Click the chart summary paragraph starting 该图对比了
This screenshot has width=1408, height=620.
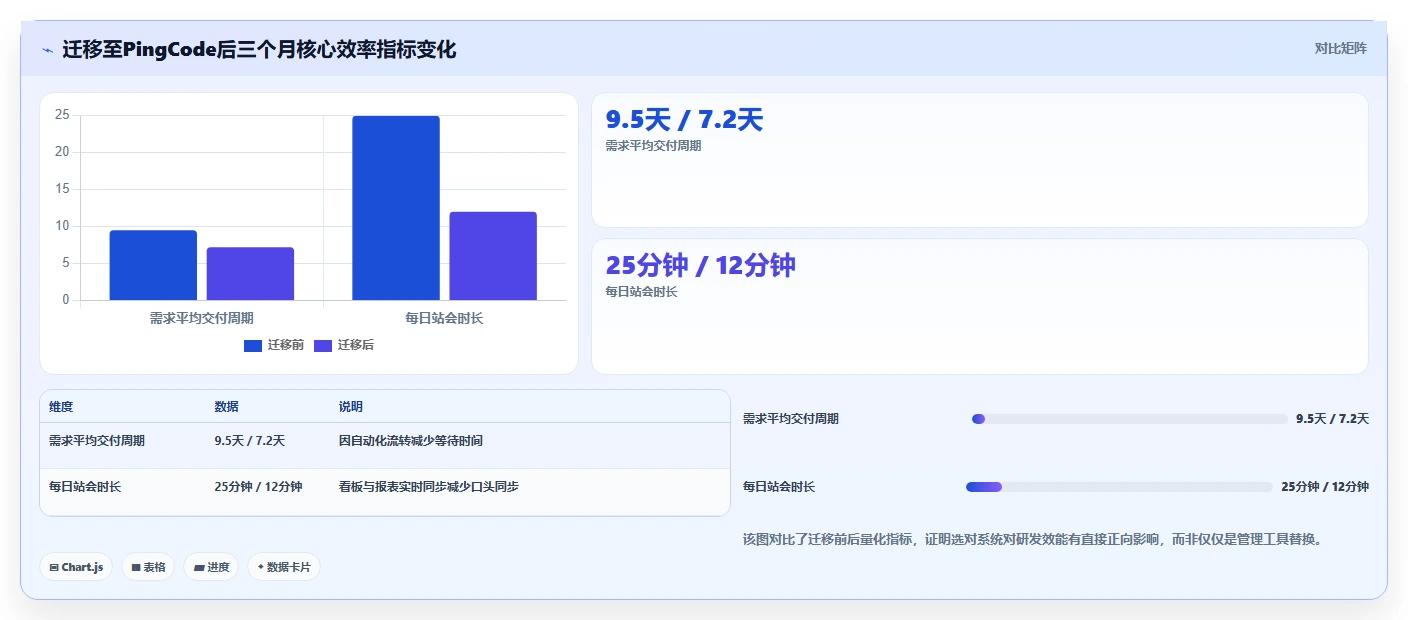(1035, 539)
